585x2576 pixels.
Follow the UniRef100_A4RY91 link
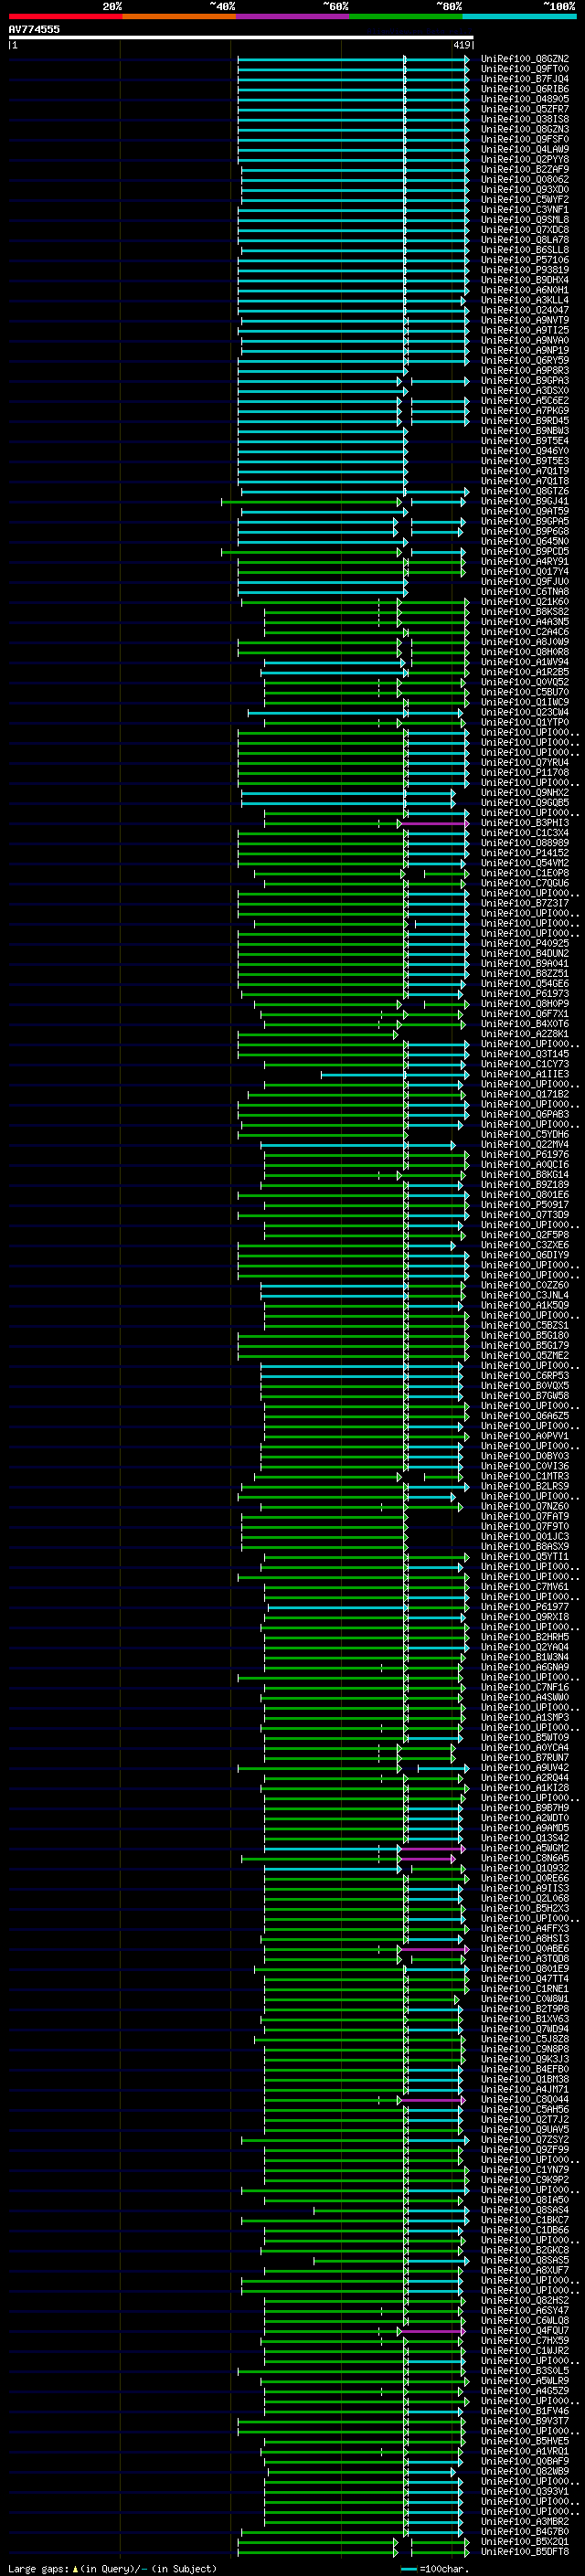[525, 561]
